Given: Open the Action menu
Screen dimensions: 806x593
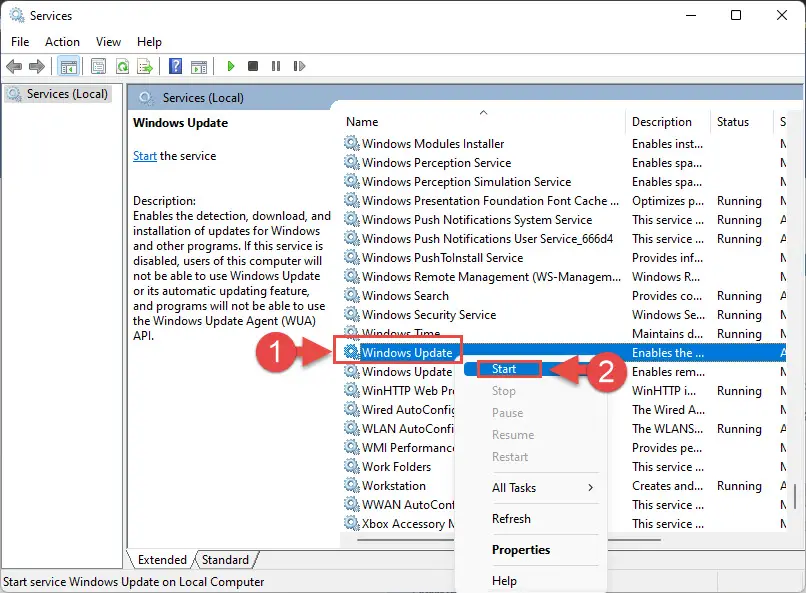Looking at the screenshot, I should (x=62, y=42).
